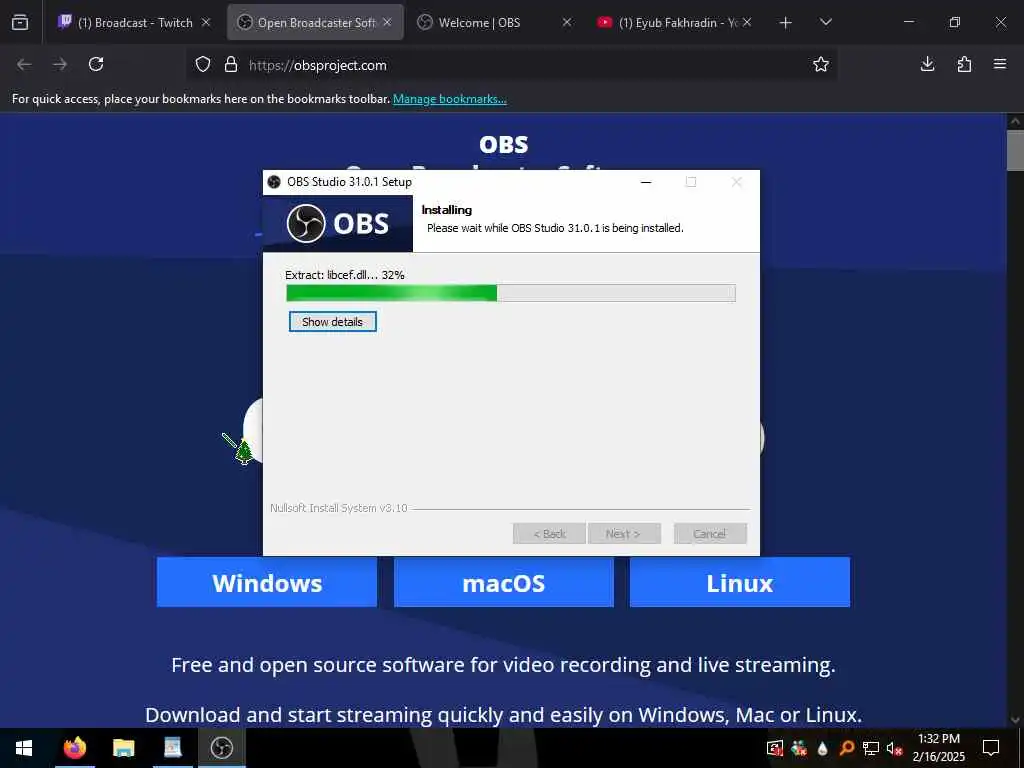The width and height of the screenshot is (1024, 768).
Task: Download OBS for Windows
Action: click(x=267, y=582)
